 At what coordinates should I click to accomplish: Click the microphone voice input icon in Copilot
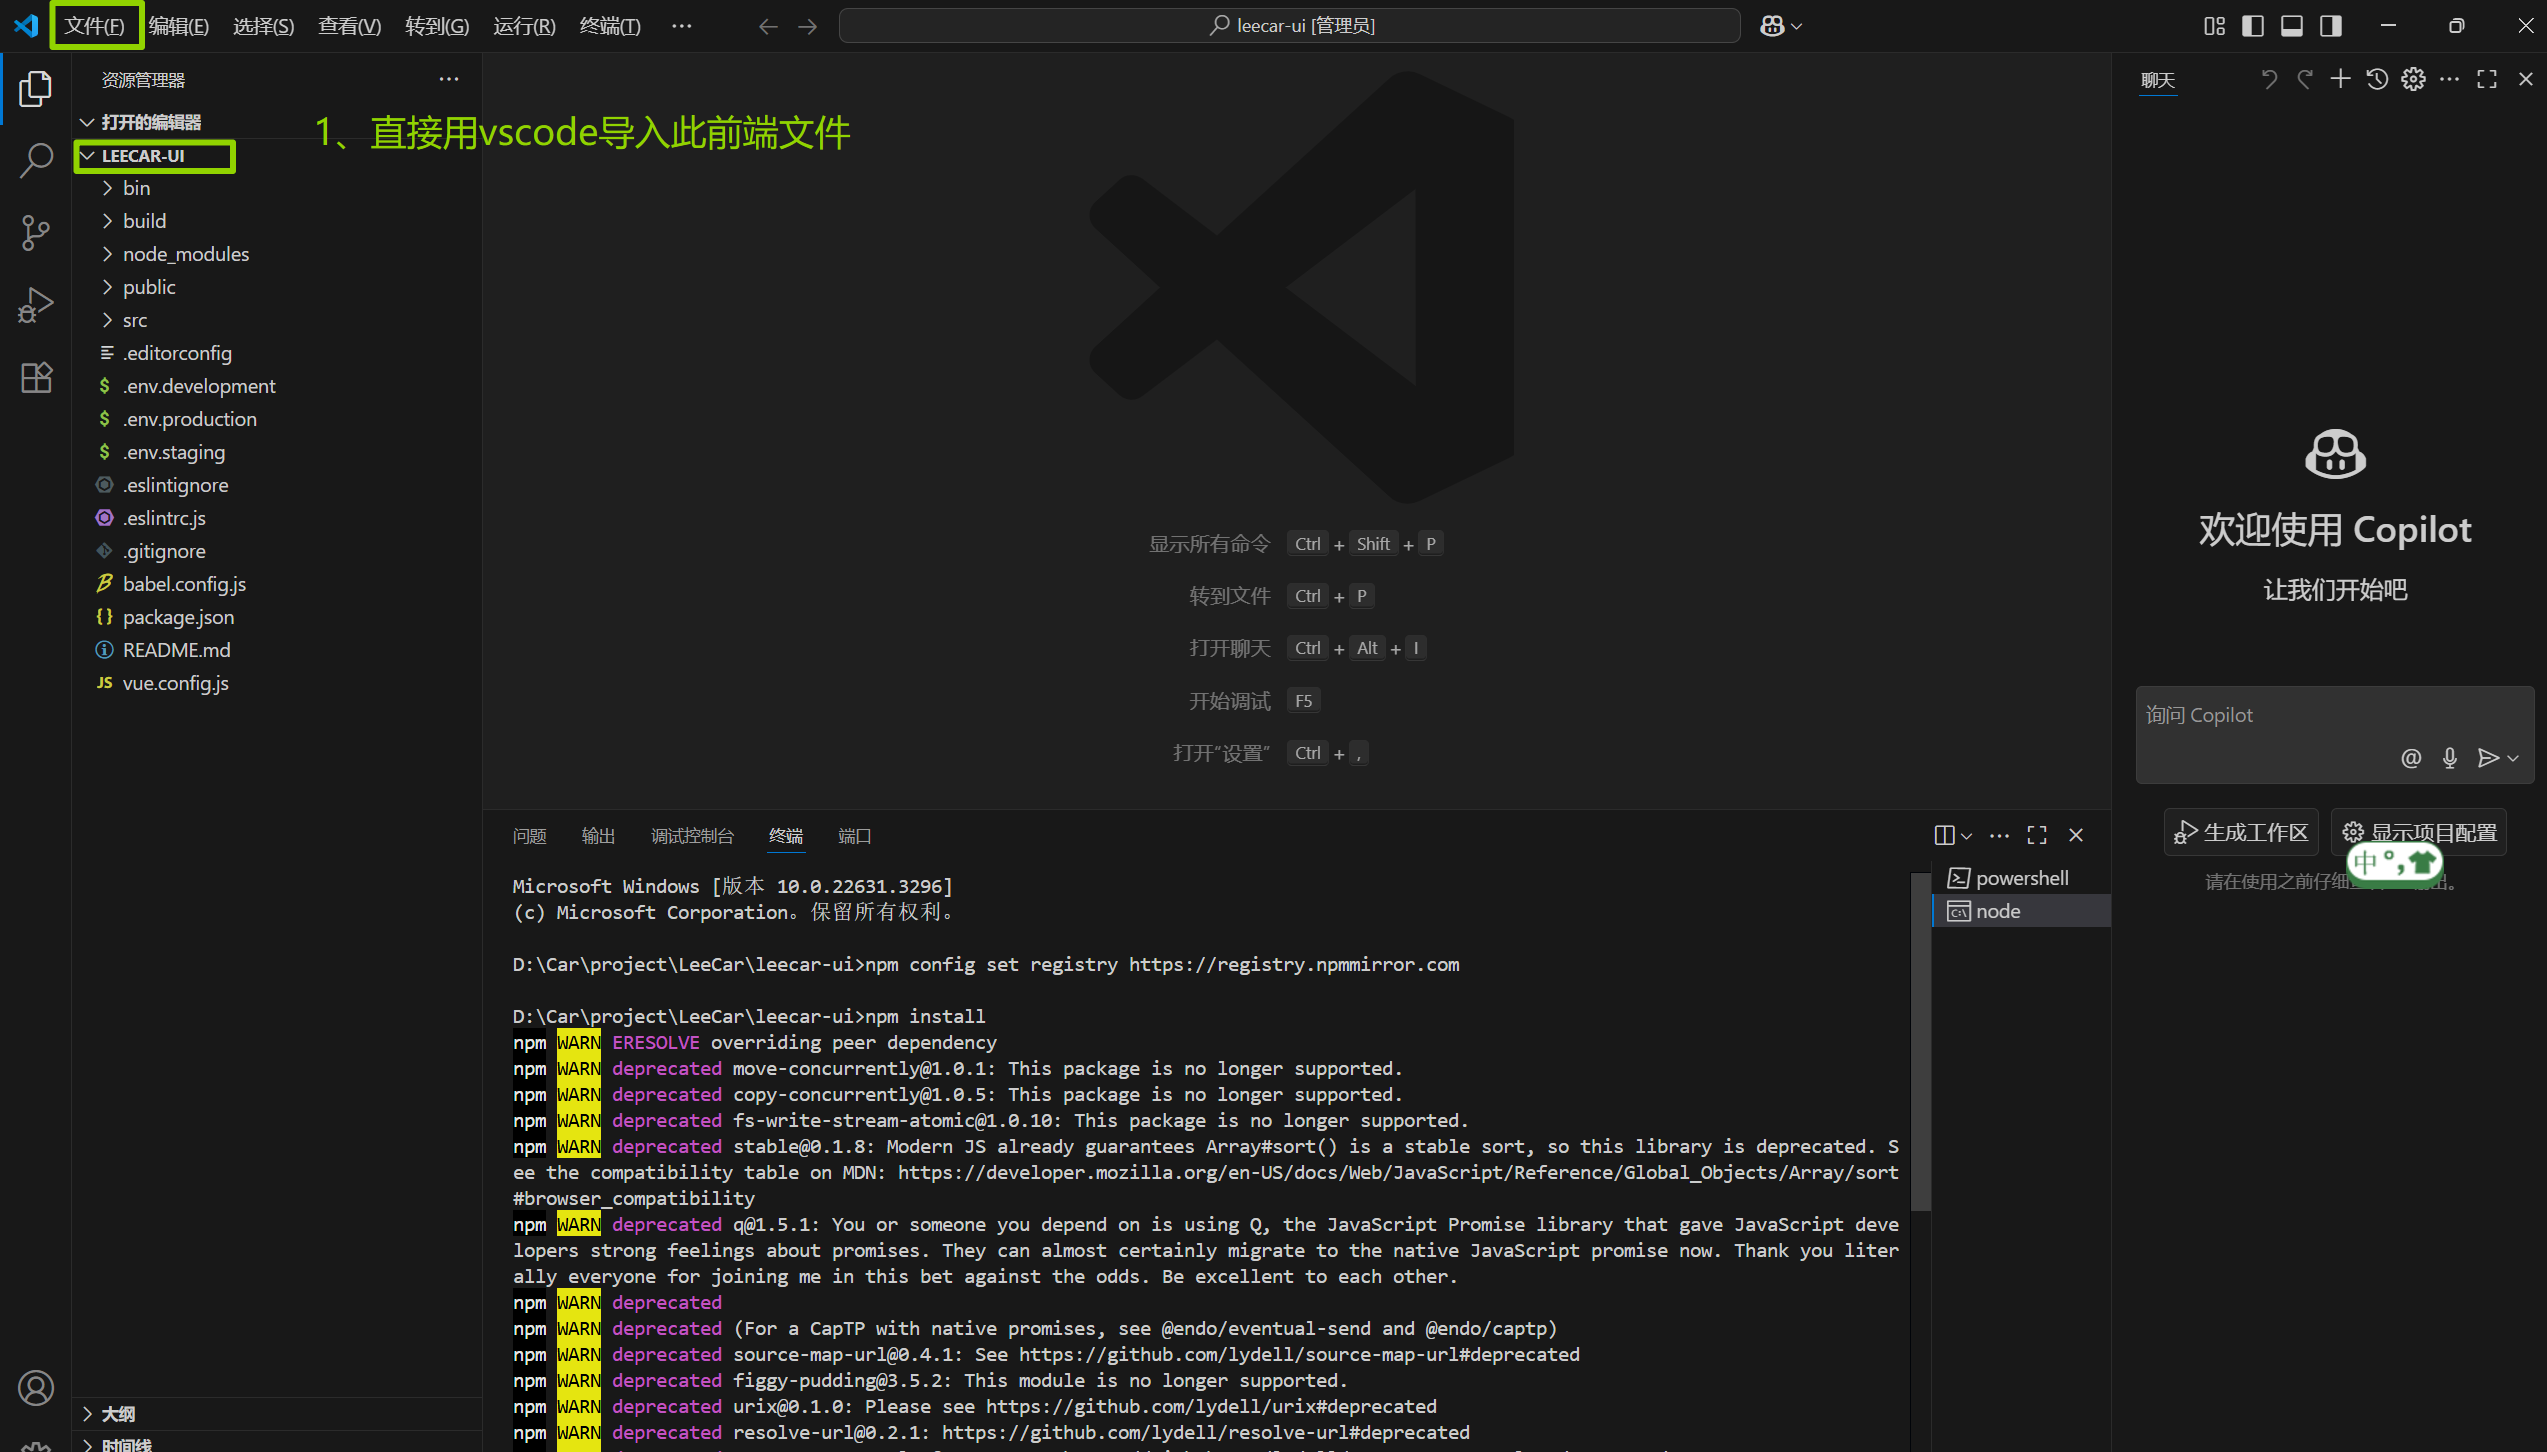(2449, 758)
